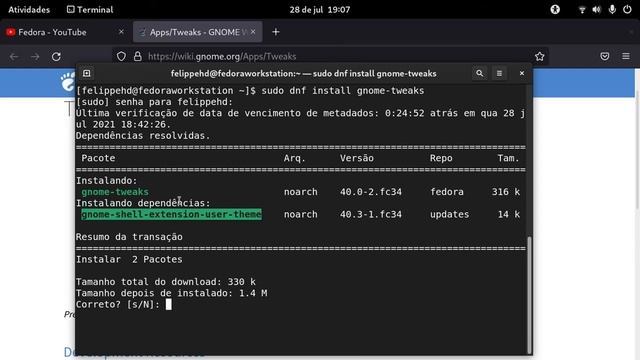Image resolution: width=640 pixels, height=360 pixels.
Task: Click the terminal search icon
Action: [480, 73]
